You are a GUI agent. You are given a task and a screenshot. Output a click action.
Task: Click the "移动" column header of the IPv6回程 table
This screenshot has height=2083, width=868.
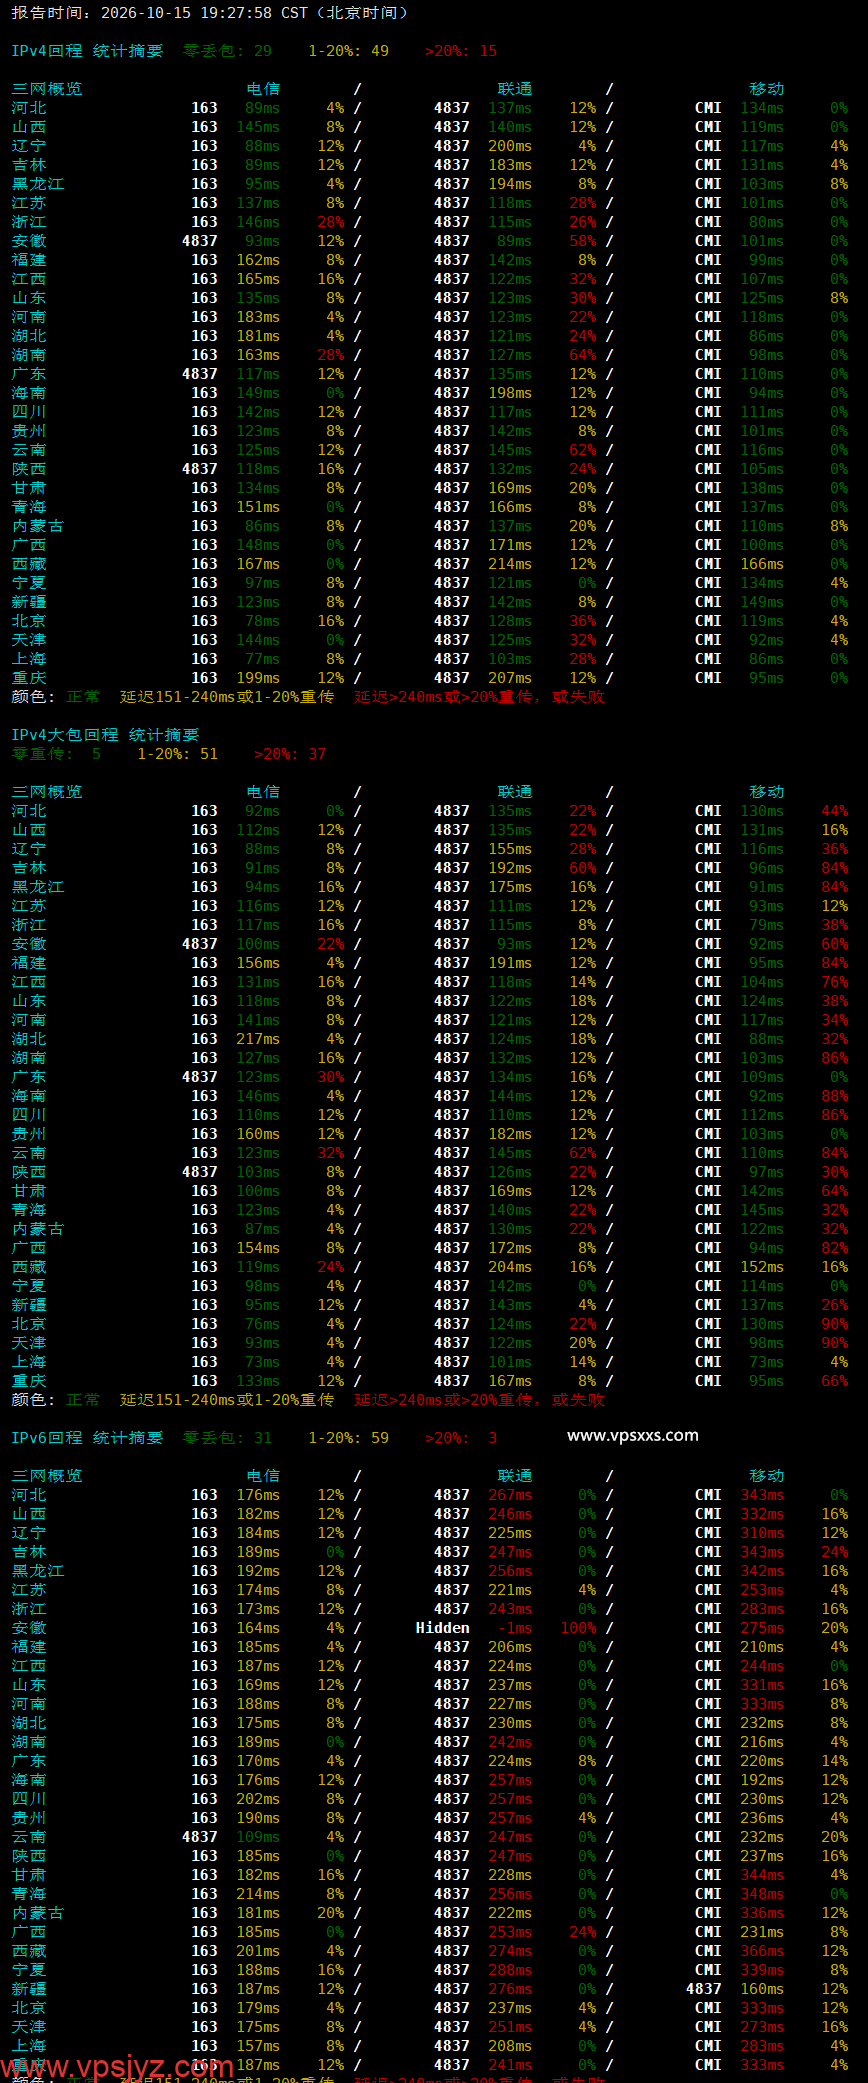(767, 1476)
